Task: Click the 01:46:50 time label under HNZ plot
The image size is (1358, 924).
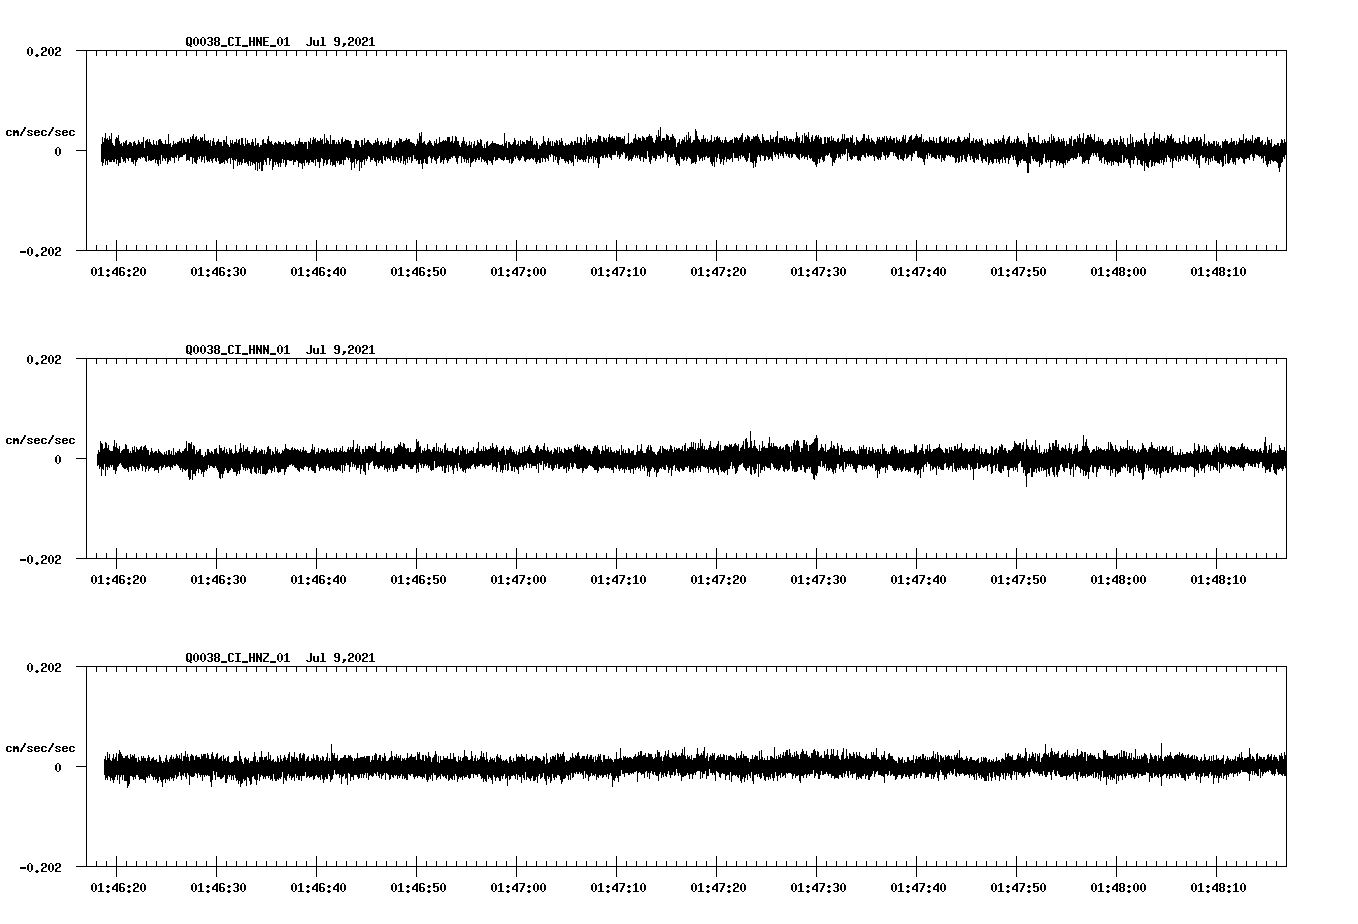Action: pyautogui.click(x=418, y=888)
